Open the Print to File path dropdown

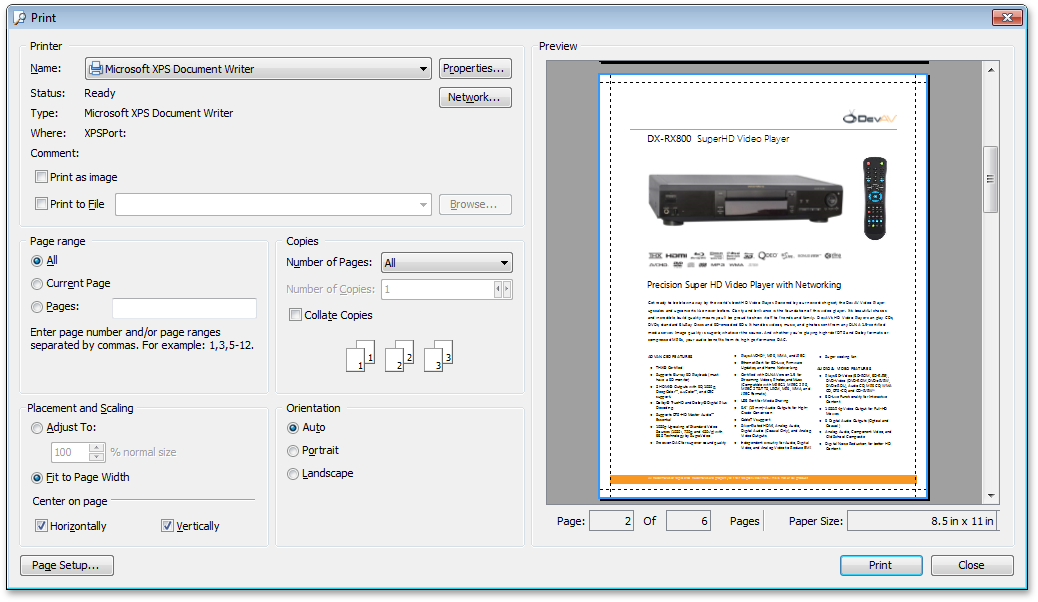click(424, 204)
